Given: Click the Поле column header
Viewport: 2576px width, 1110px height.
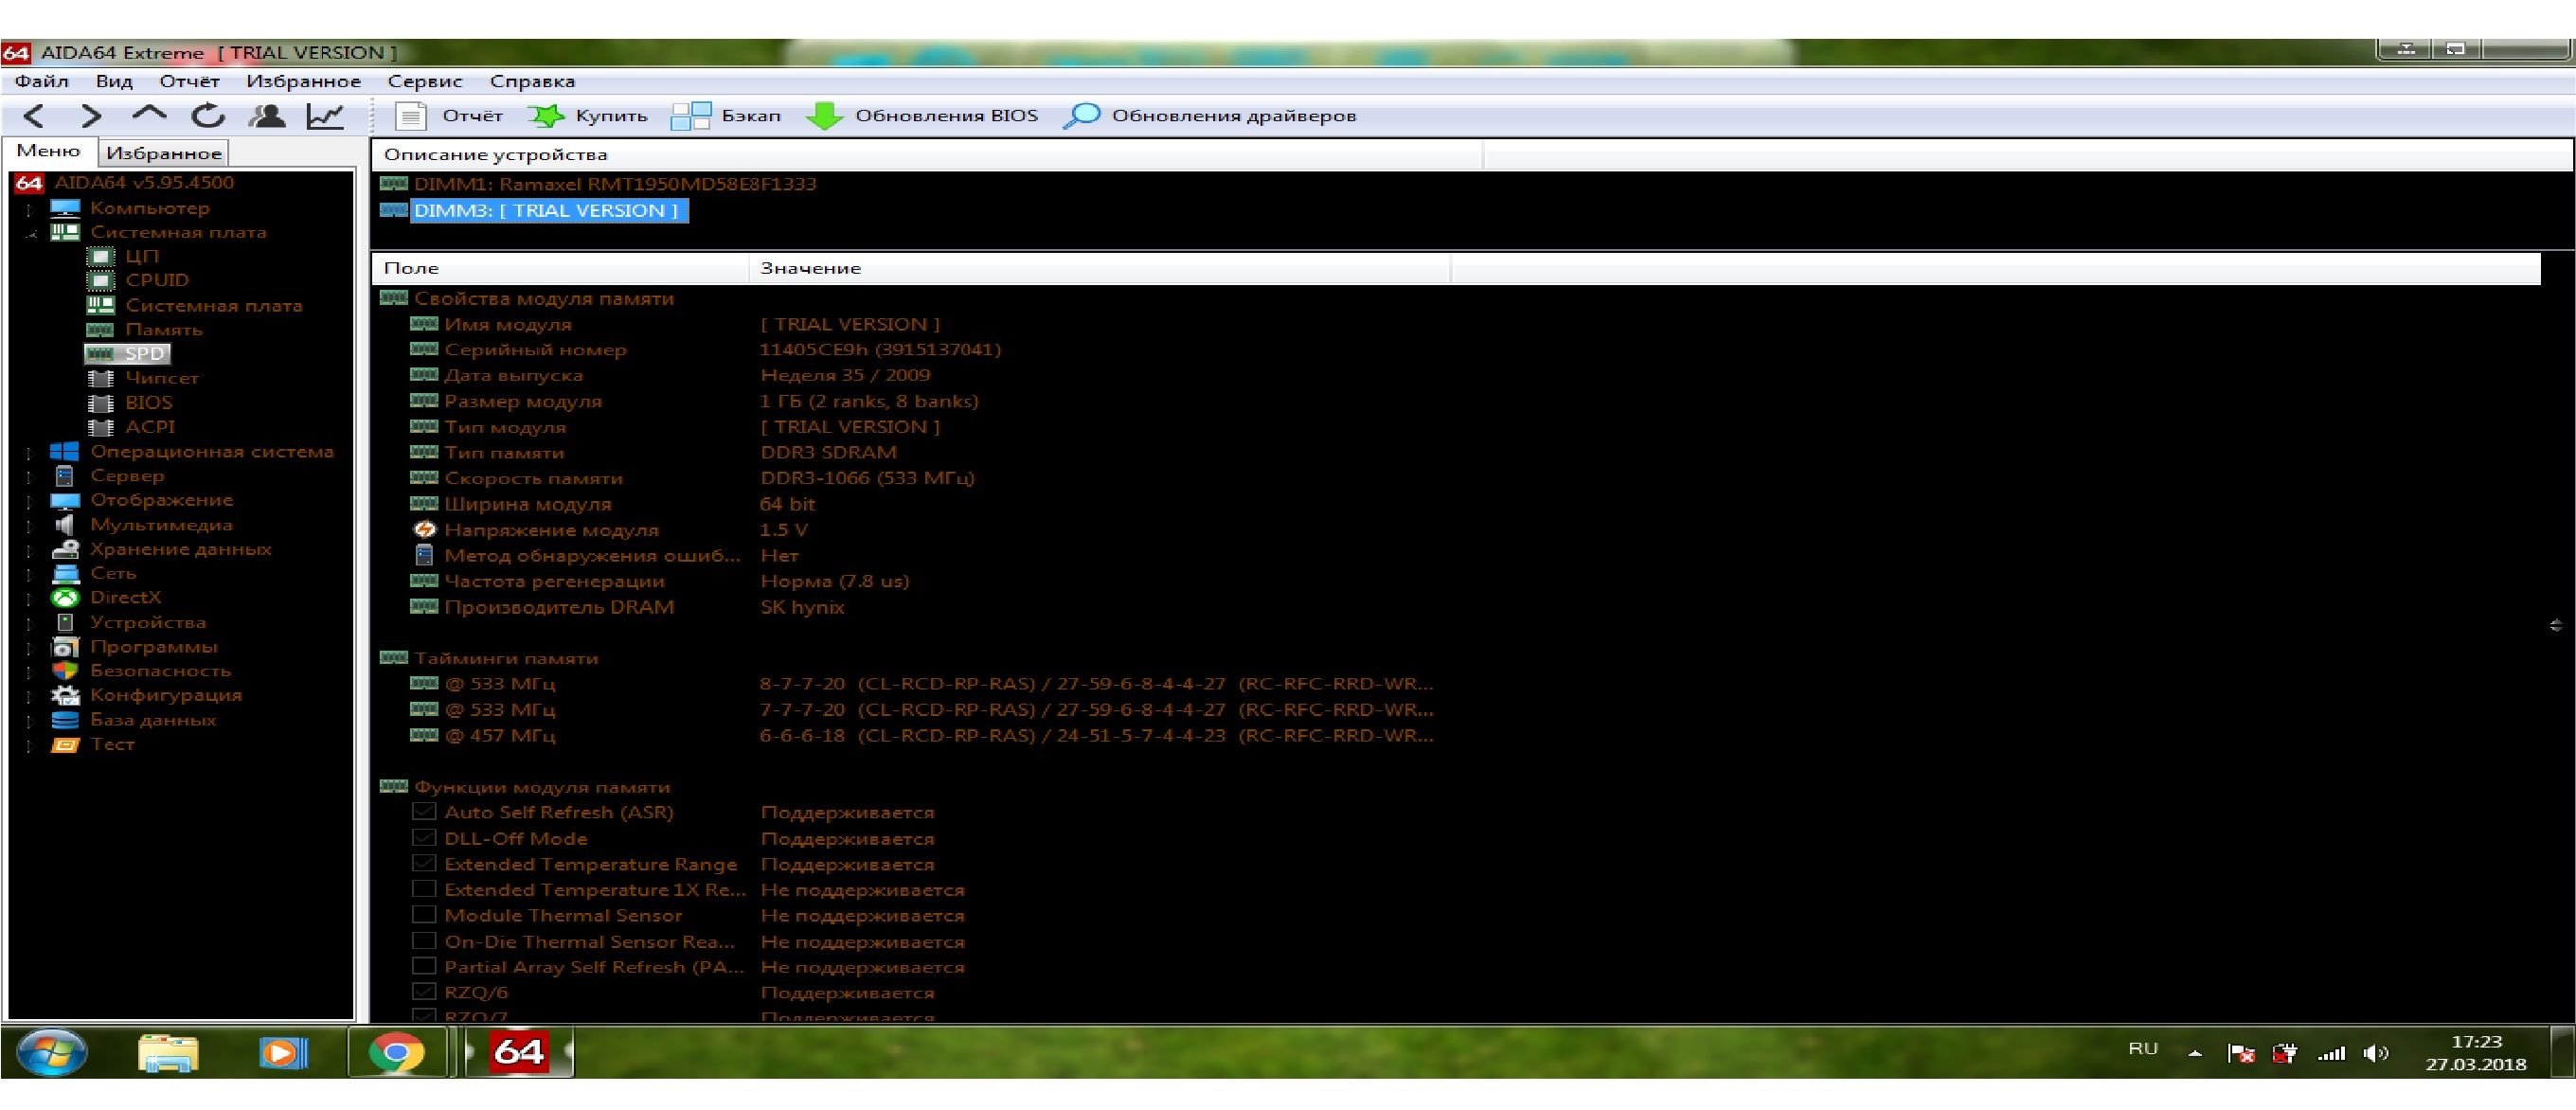Looking at the screenshot, I should (x=560, y=268).
